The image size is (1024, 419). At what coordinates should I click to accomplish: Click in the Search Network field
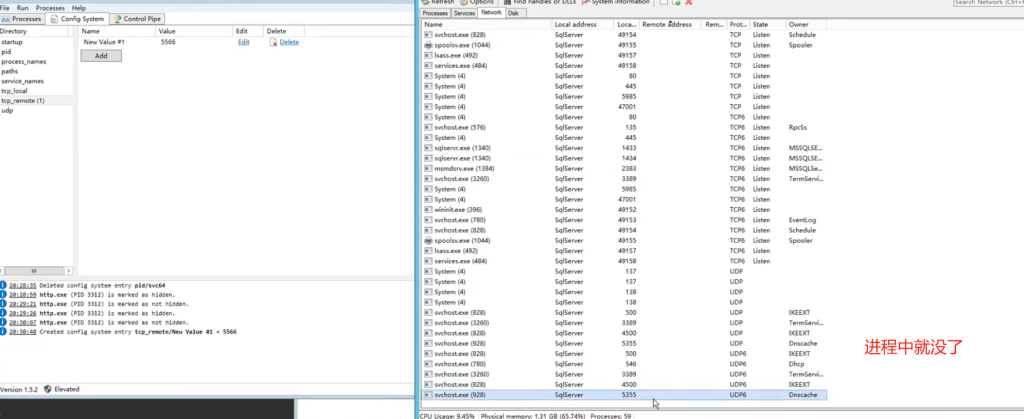pos(988,3)
